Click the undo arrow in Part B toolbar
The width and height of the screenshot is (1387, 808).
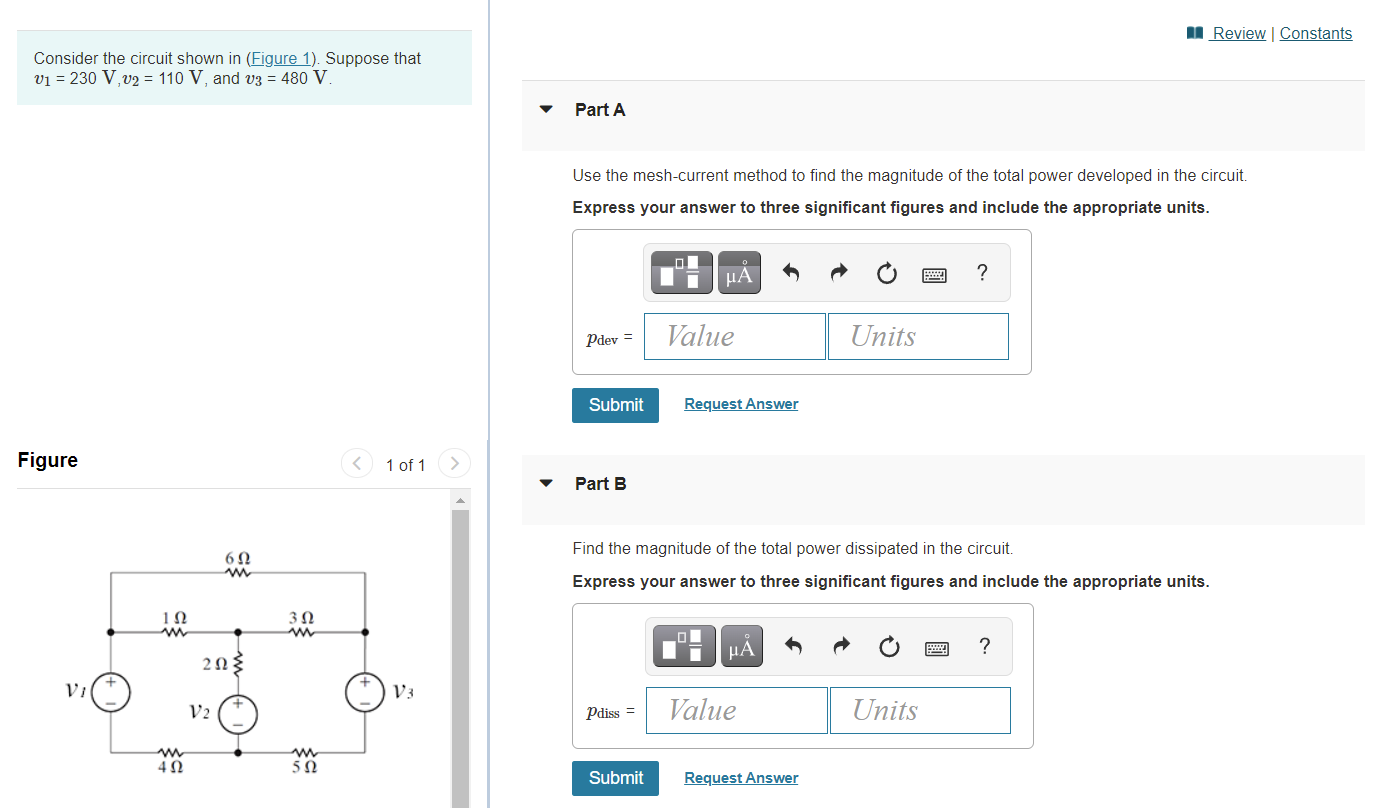pyautogui.click(x=793, y=646)
